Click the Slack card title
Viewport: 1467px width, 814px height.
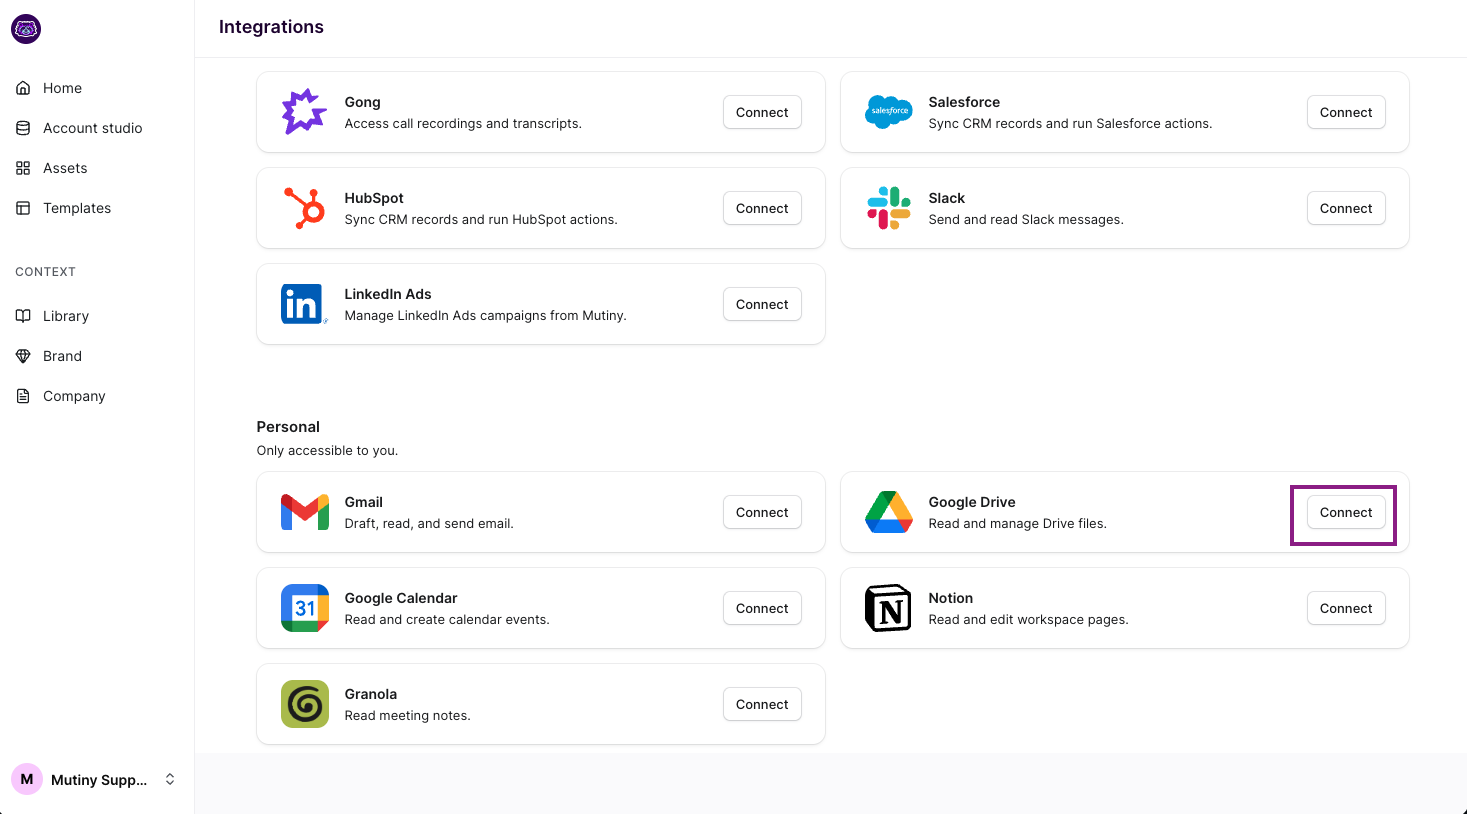point(947,198)
